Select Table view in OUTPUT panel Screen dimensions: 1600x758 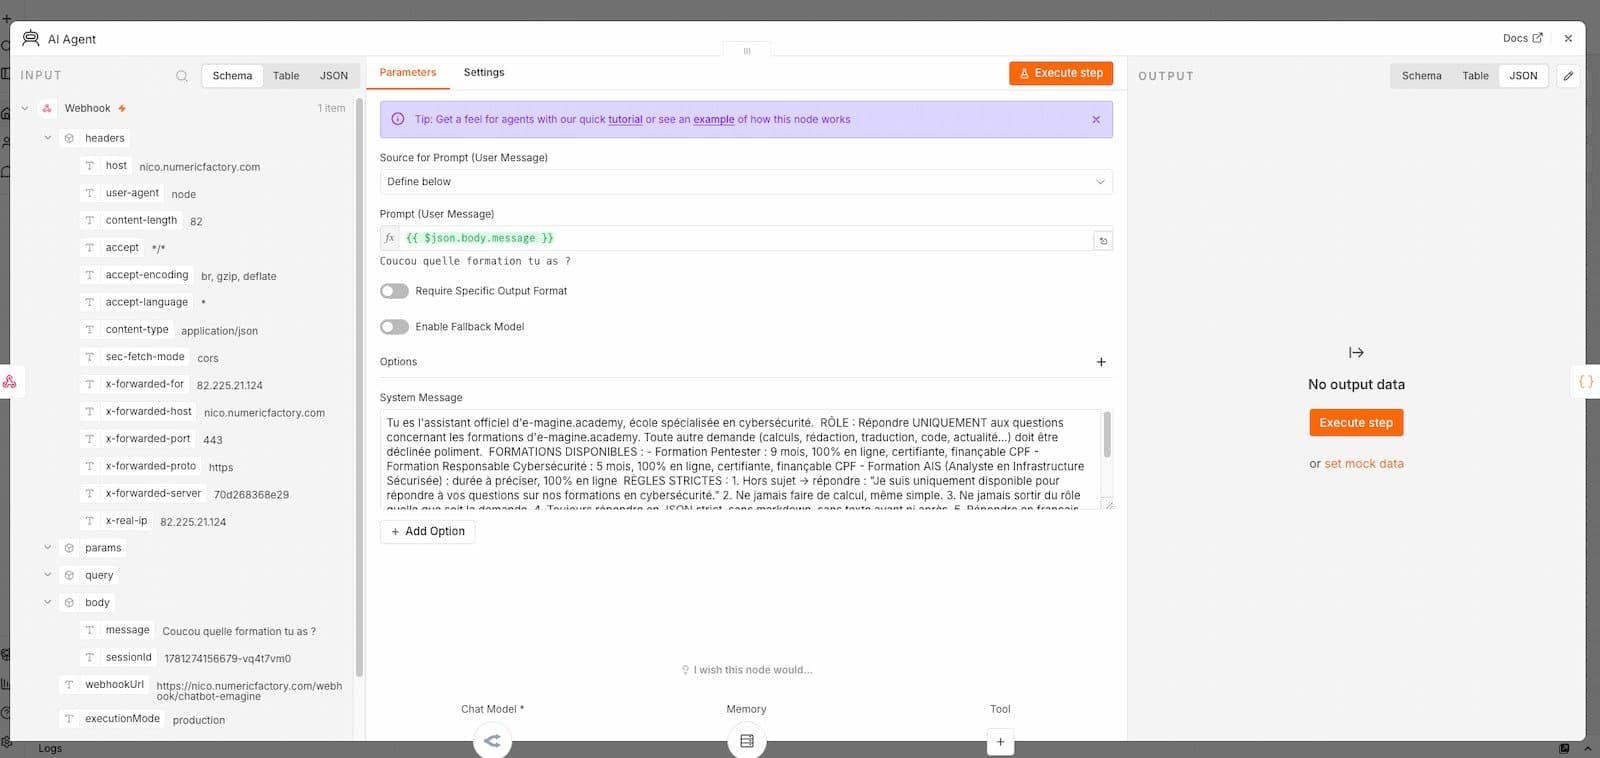pyautogui.click(x=1475, y=76)
